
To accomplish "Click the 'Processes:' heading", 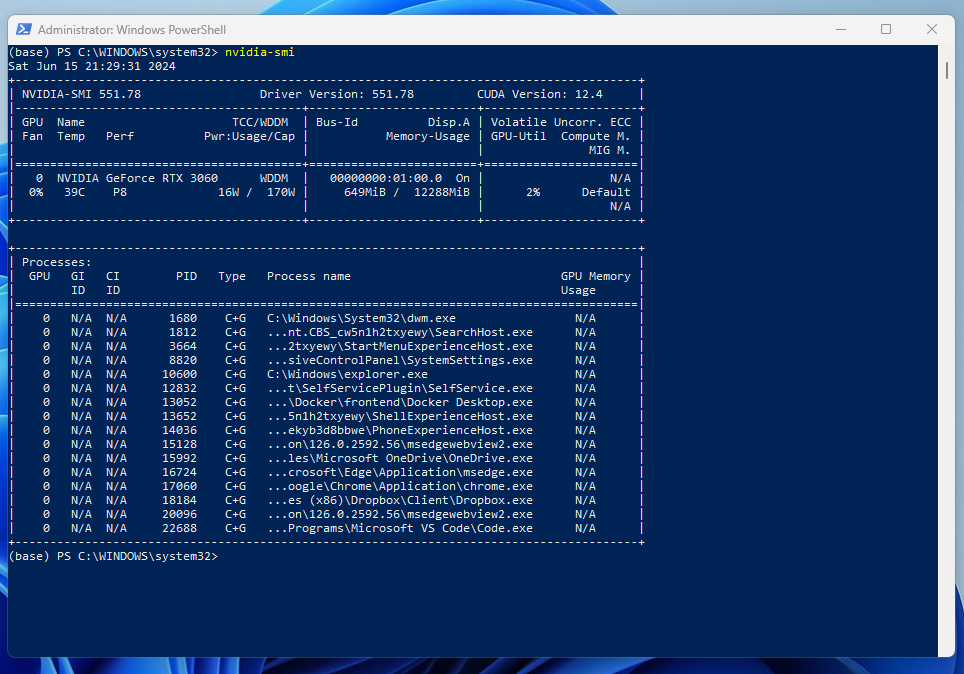I will (x=57, y=263).
